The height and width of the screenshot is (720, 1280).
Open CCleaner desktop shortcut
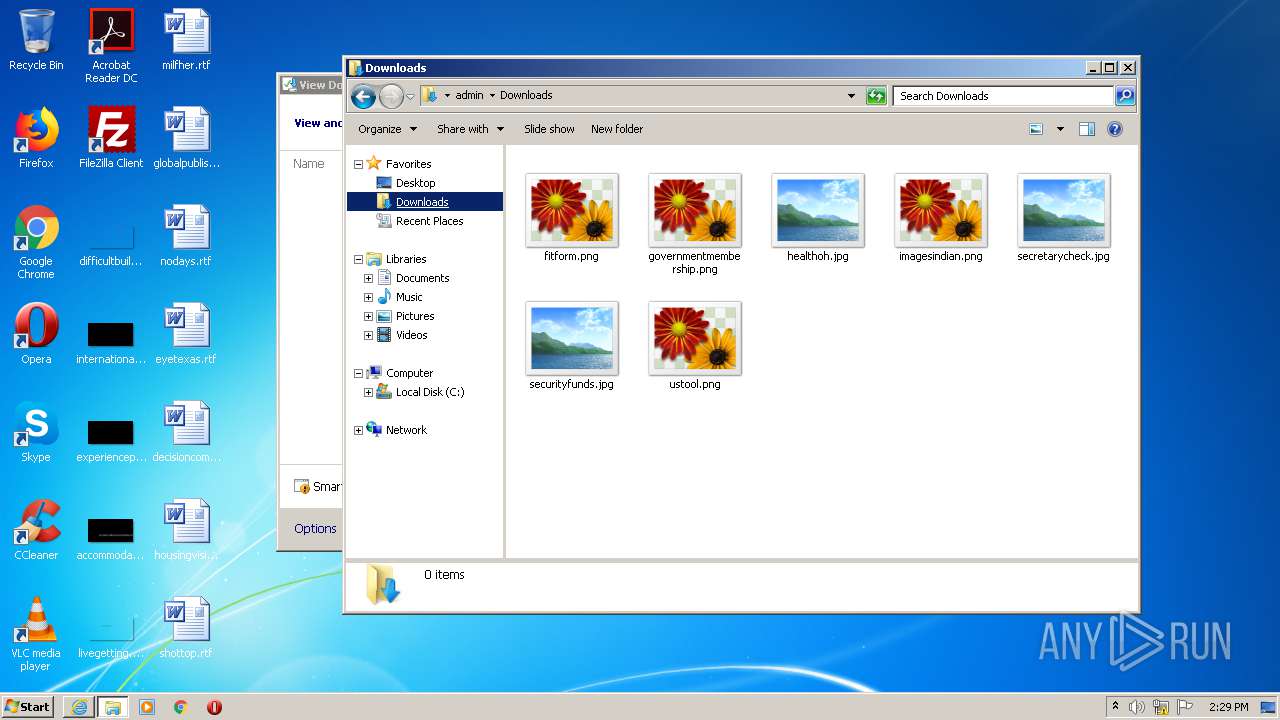pos(36,530)
